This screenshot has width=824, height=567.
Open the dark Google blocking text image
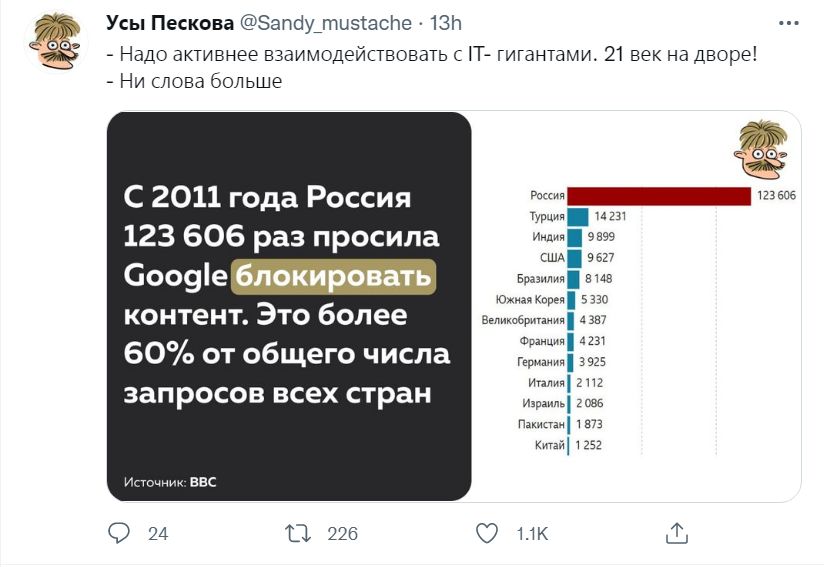[x=289, y=306]
